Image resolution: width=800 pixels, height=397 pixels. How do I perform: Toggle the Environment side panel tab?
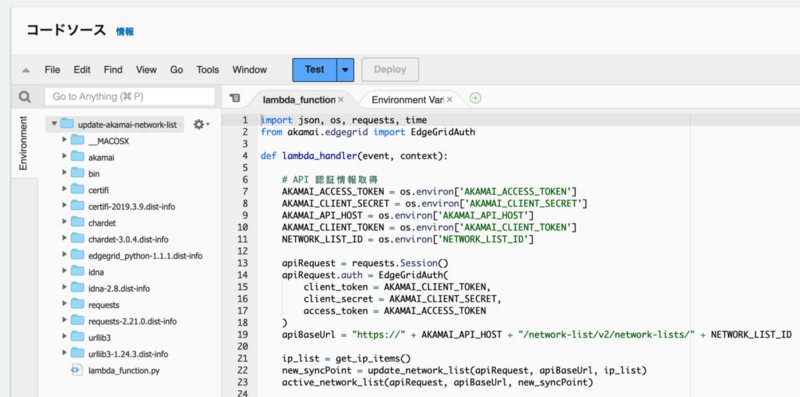tap(23, 143)
